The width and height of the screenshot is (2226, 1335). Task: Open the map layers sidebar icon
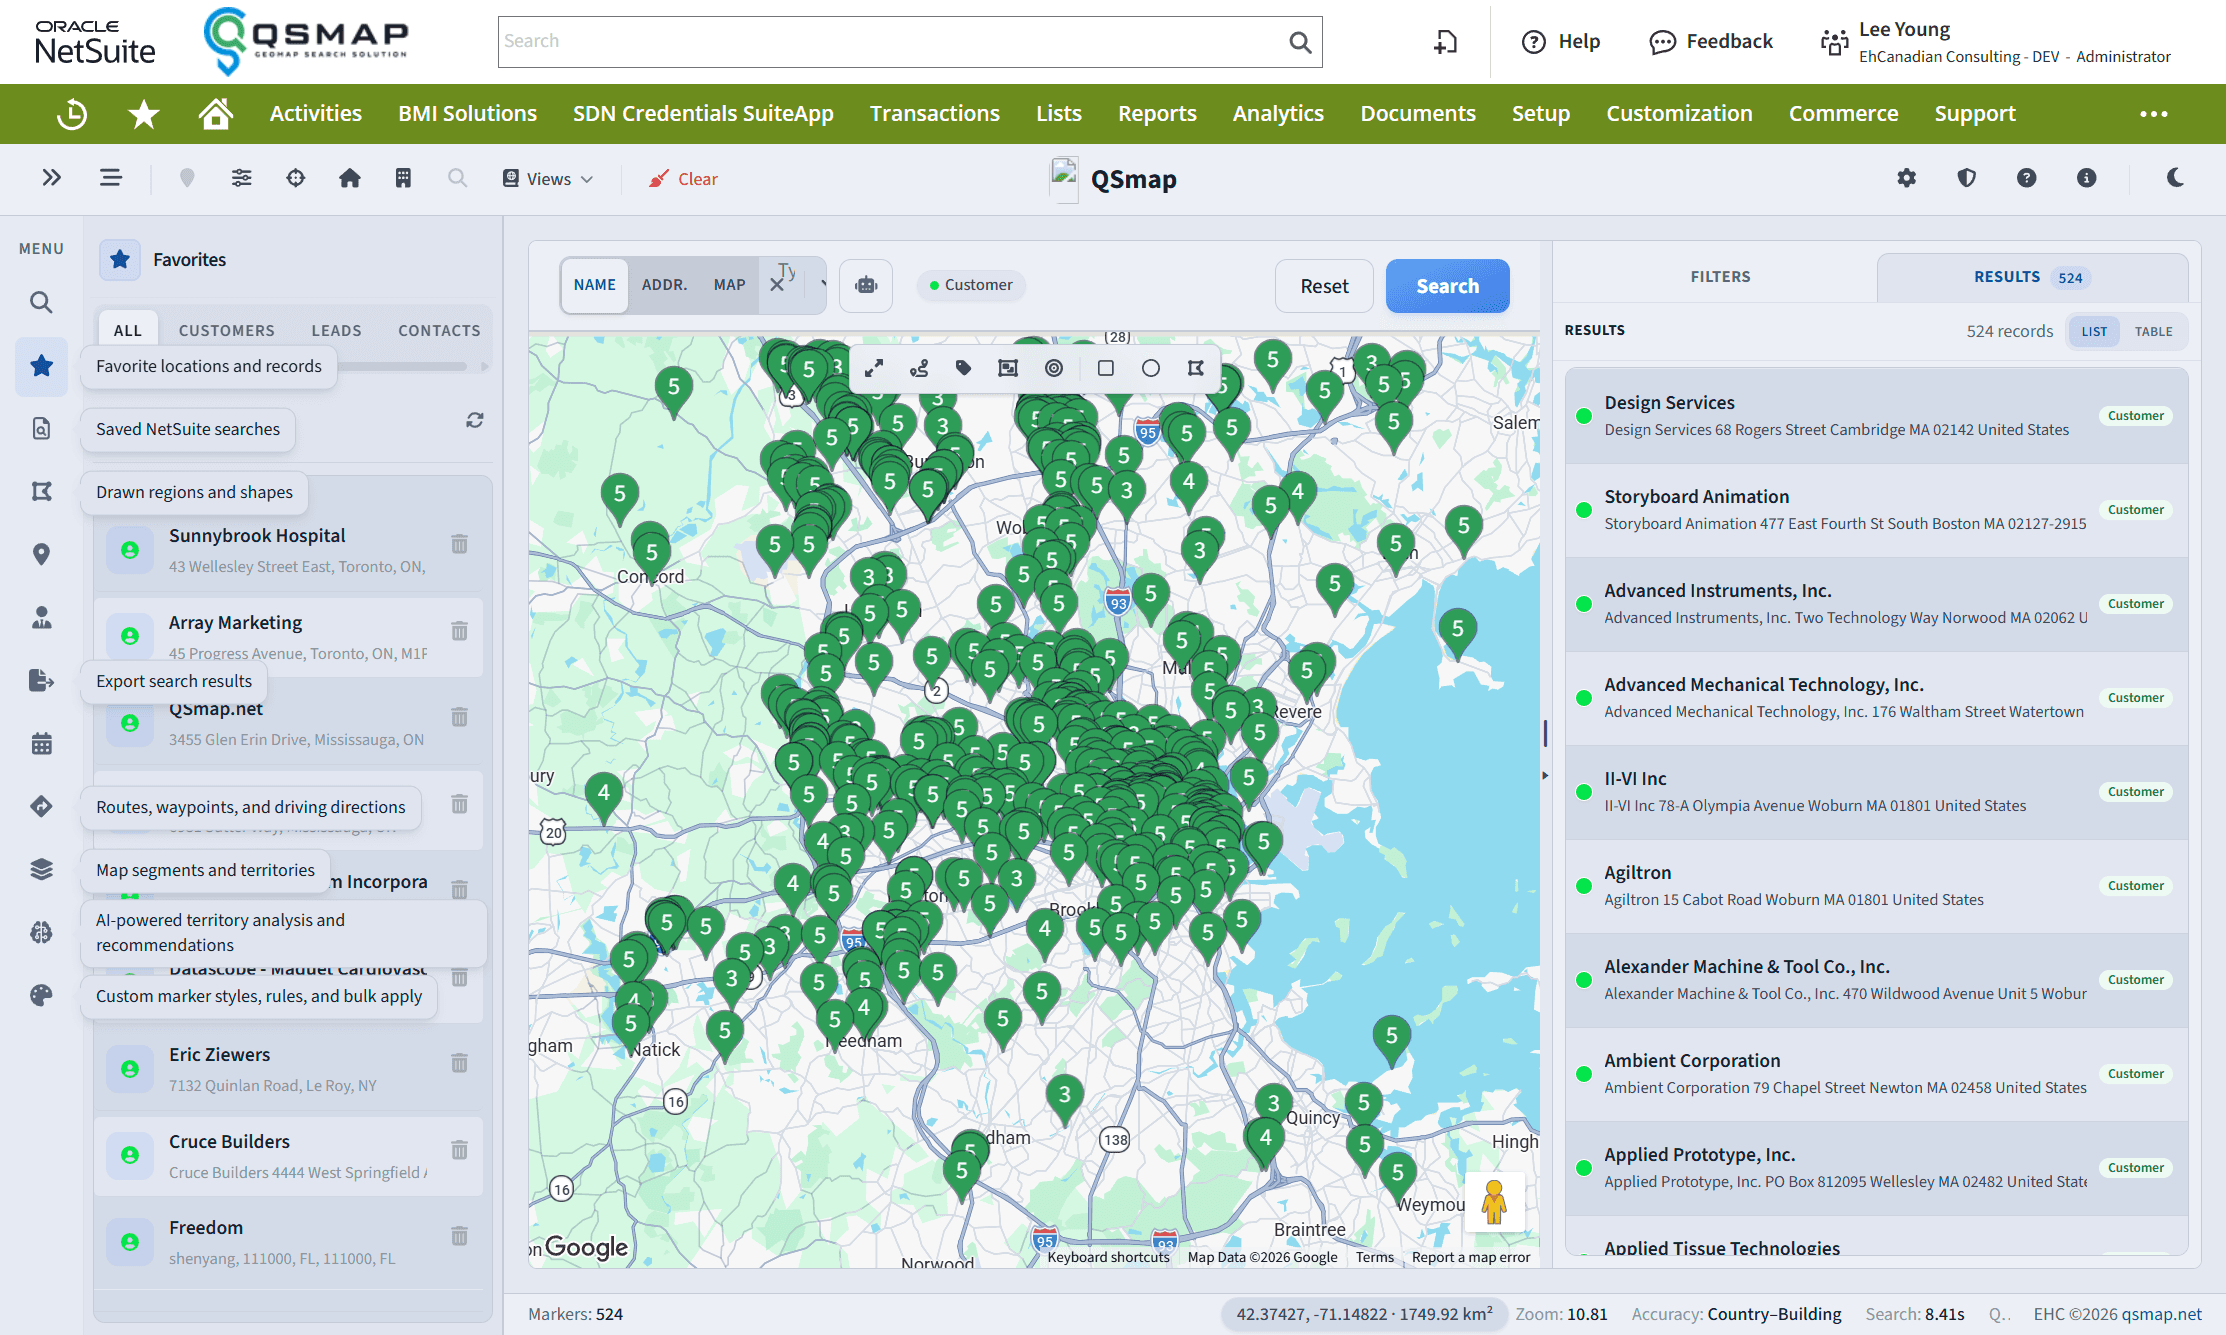click(41, 869)
